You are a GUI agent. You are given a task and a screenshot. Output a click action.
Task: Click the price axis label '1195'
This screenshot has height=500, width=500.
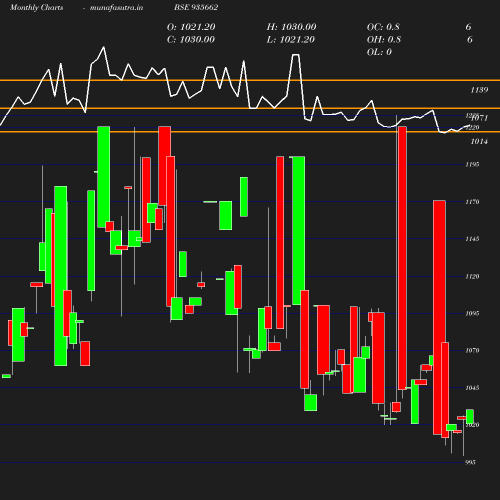[x=472, y=164]
